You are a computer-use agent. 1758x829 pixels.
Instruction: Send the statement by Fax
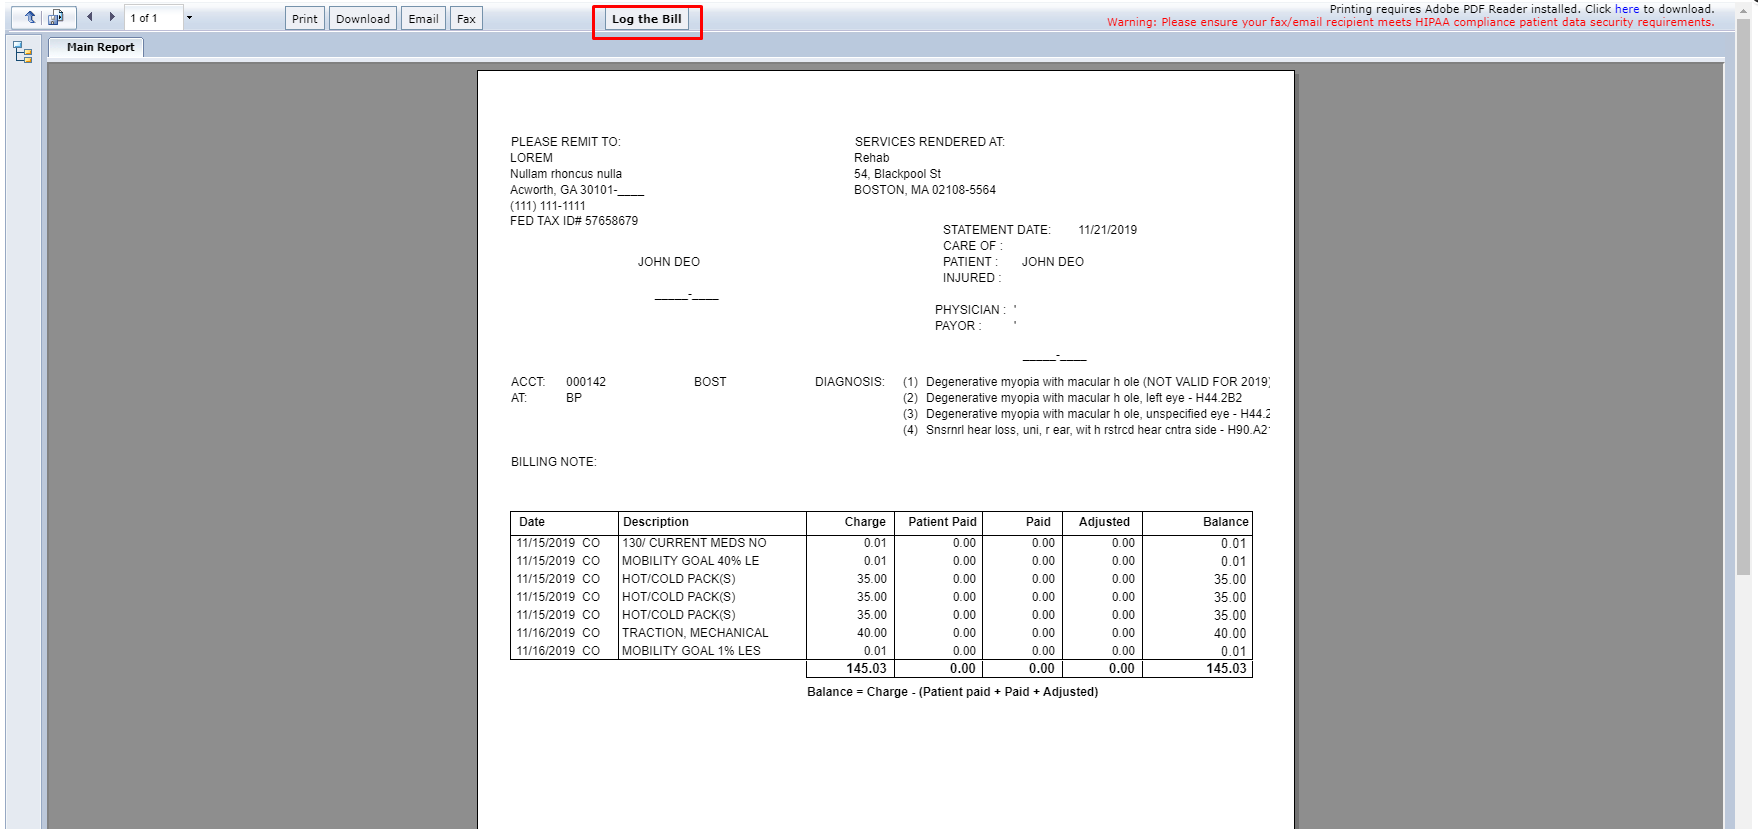click(x=466, y=19)
